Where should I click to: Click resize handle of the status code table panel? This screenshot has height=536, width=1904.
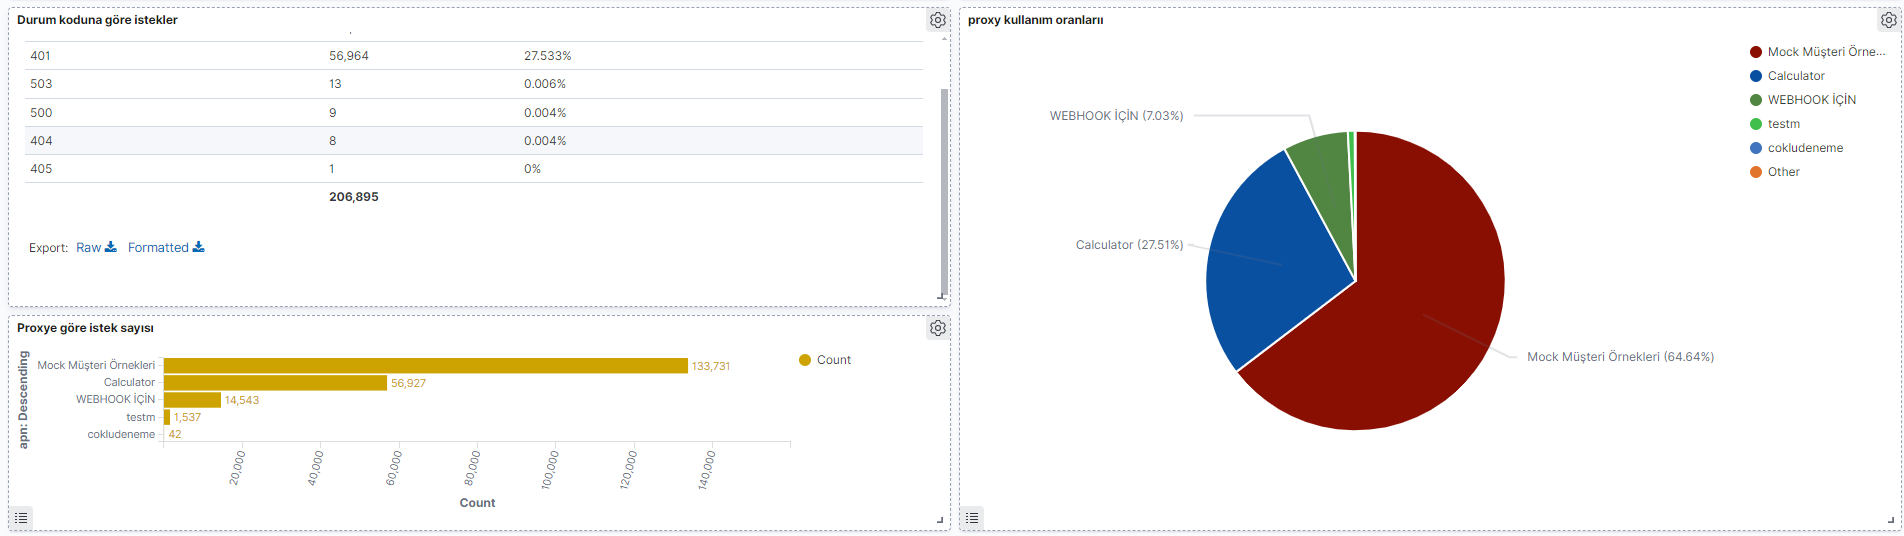click(x=940, y=296)
